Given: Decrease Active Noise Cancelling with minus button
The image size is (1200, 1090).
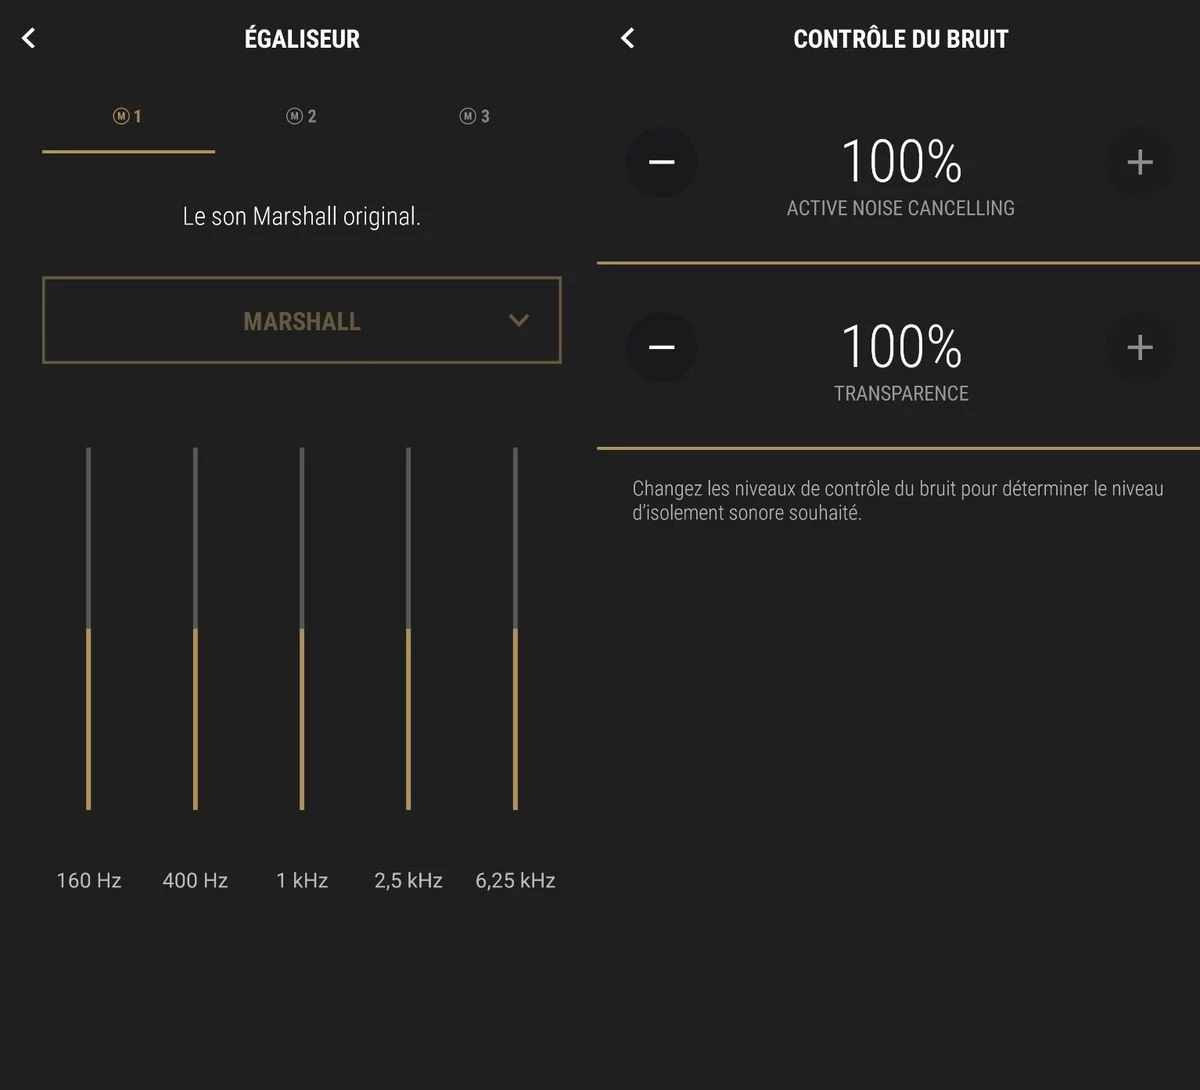Looking at the screenshot, I should tap(662, 162).
